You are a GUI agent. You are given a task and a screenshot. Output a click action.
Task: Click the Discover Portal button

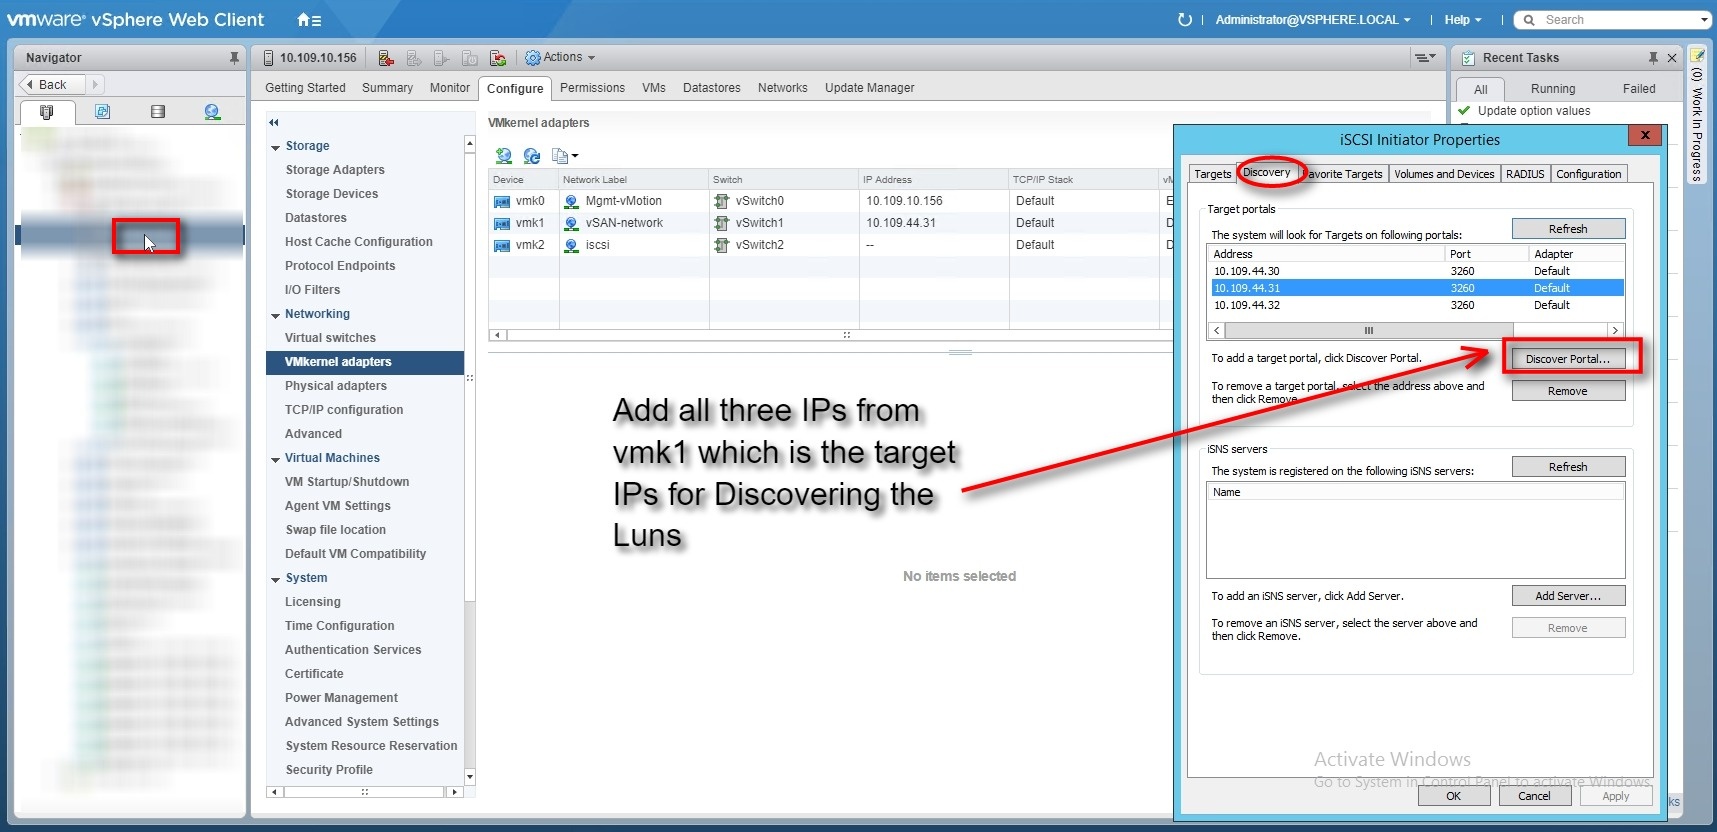click(x=1567, y=359)
